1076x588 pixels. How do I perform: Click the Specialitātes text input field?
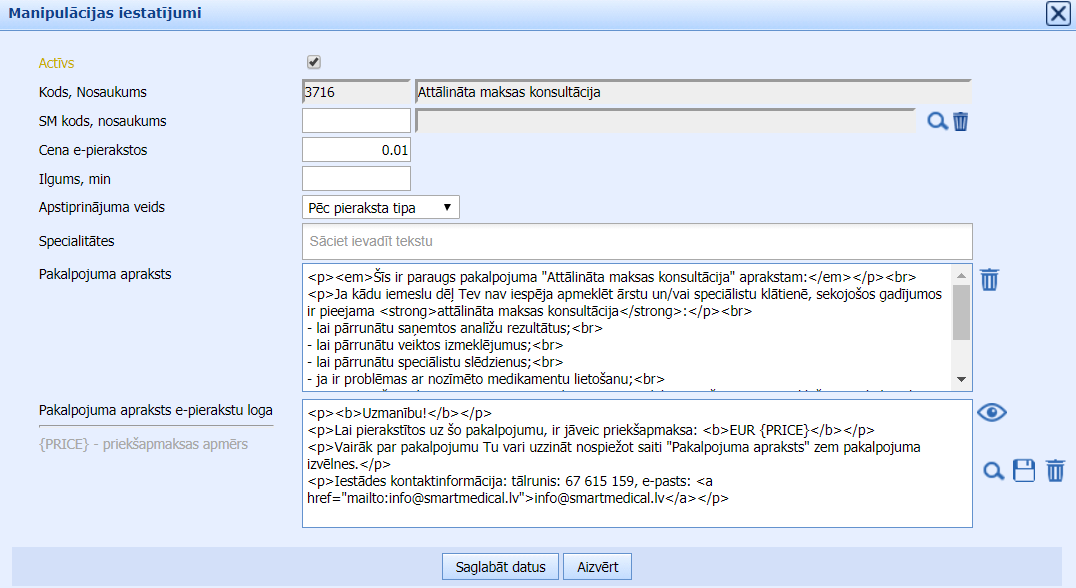637,241
